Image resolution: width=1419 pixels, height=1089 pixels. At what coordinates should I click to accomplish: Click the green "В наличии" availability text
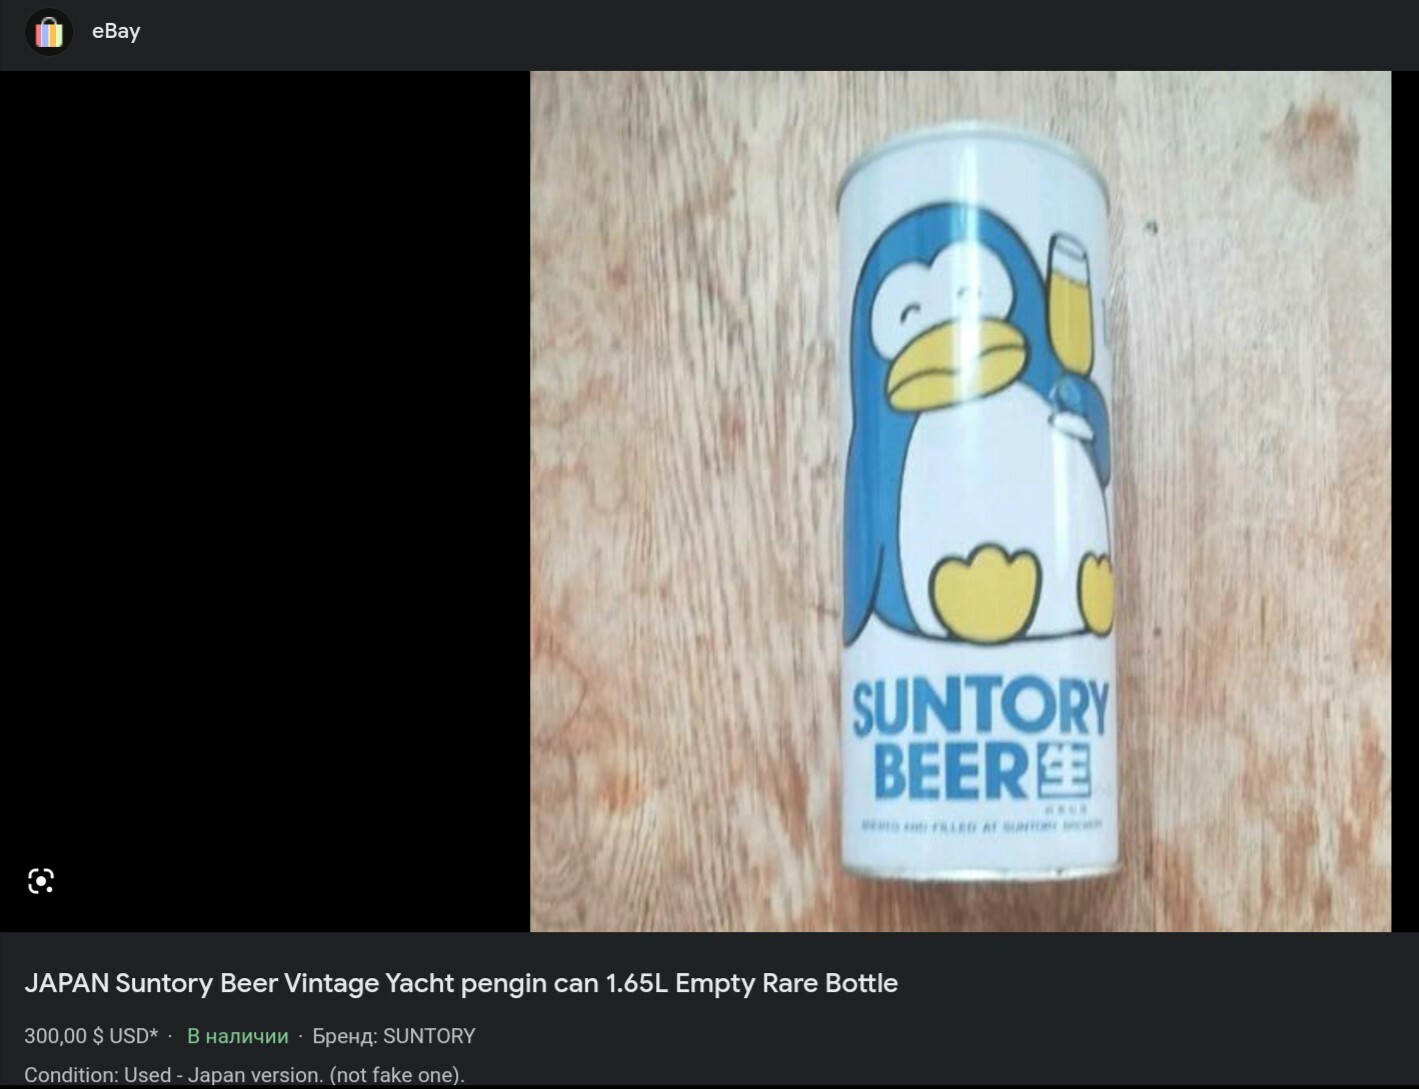[237, 1036]
